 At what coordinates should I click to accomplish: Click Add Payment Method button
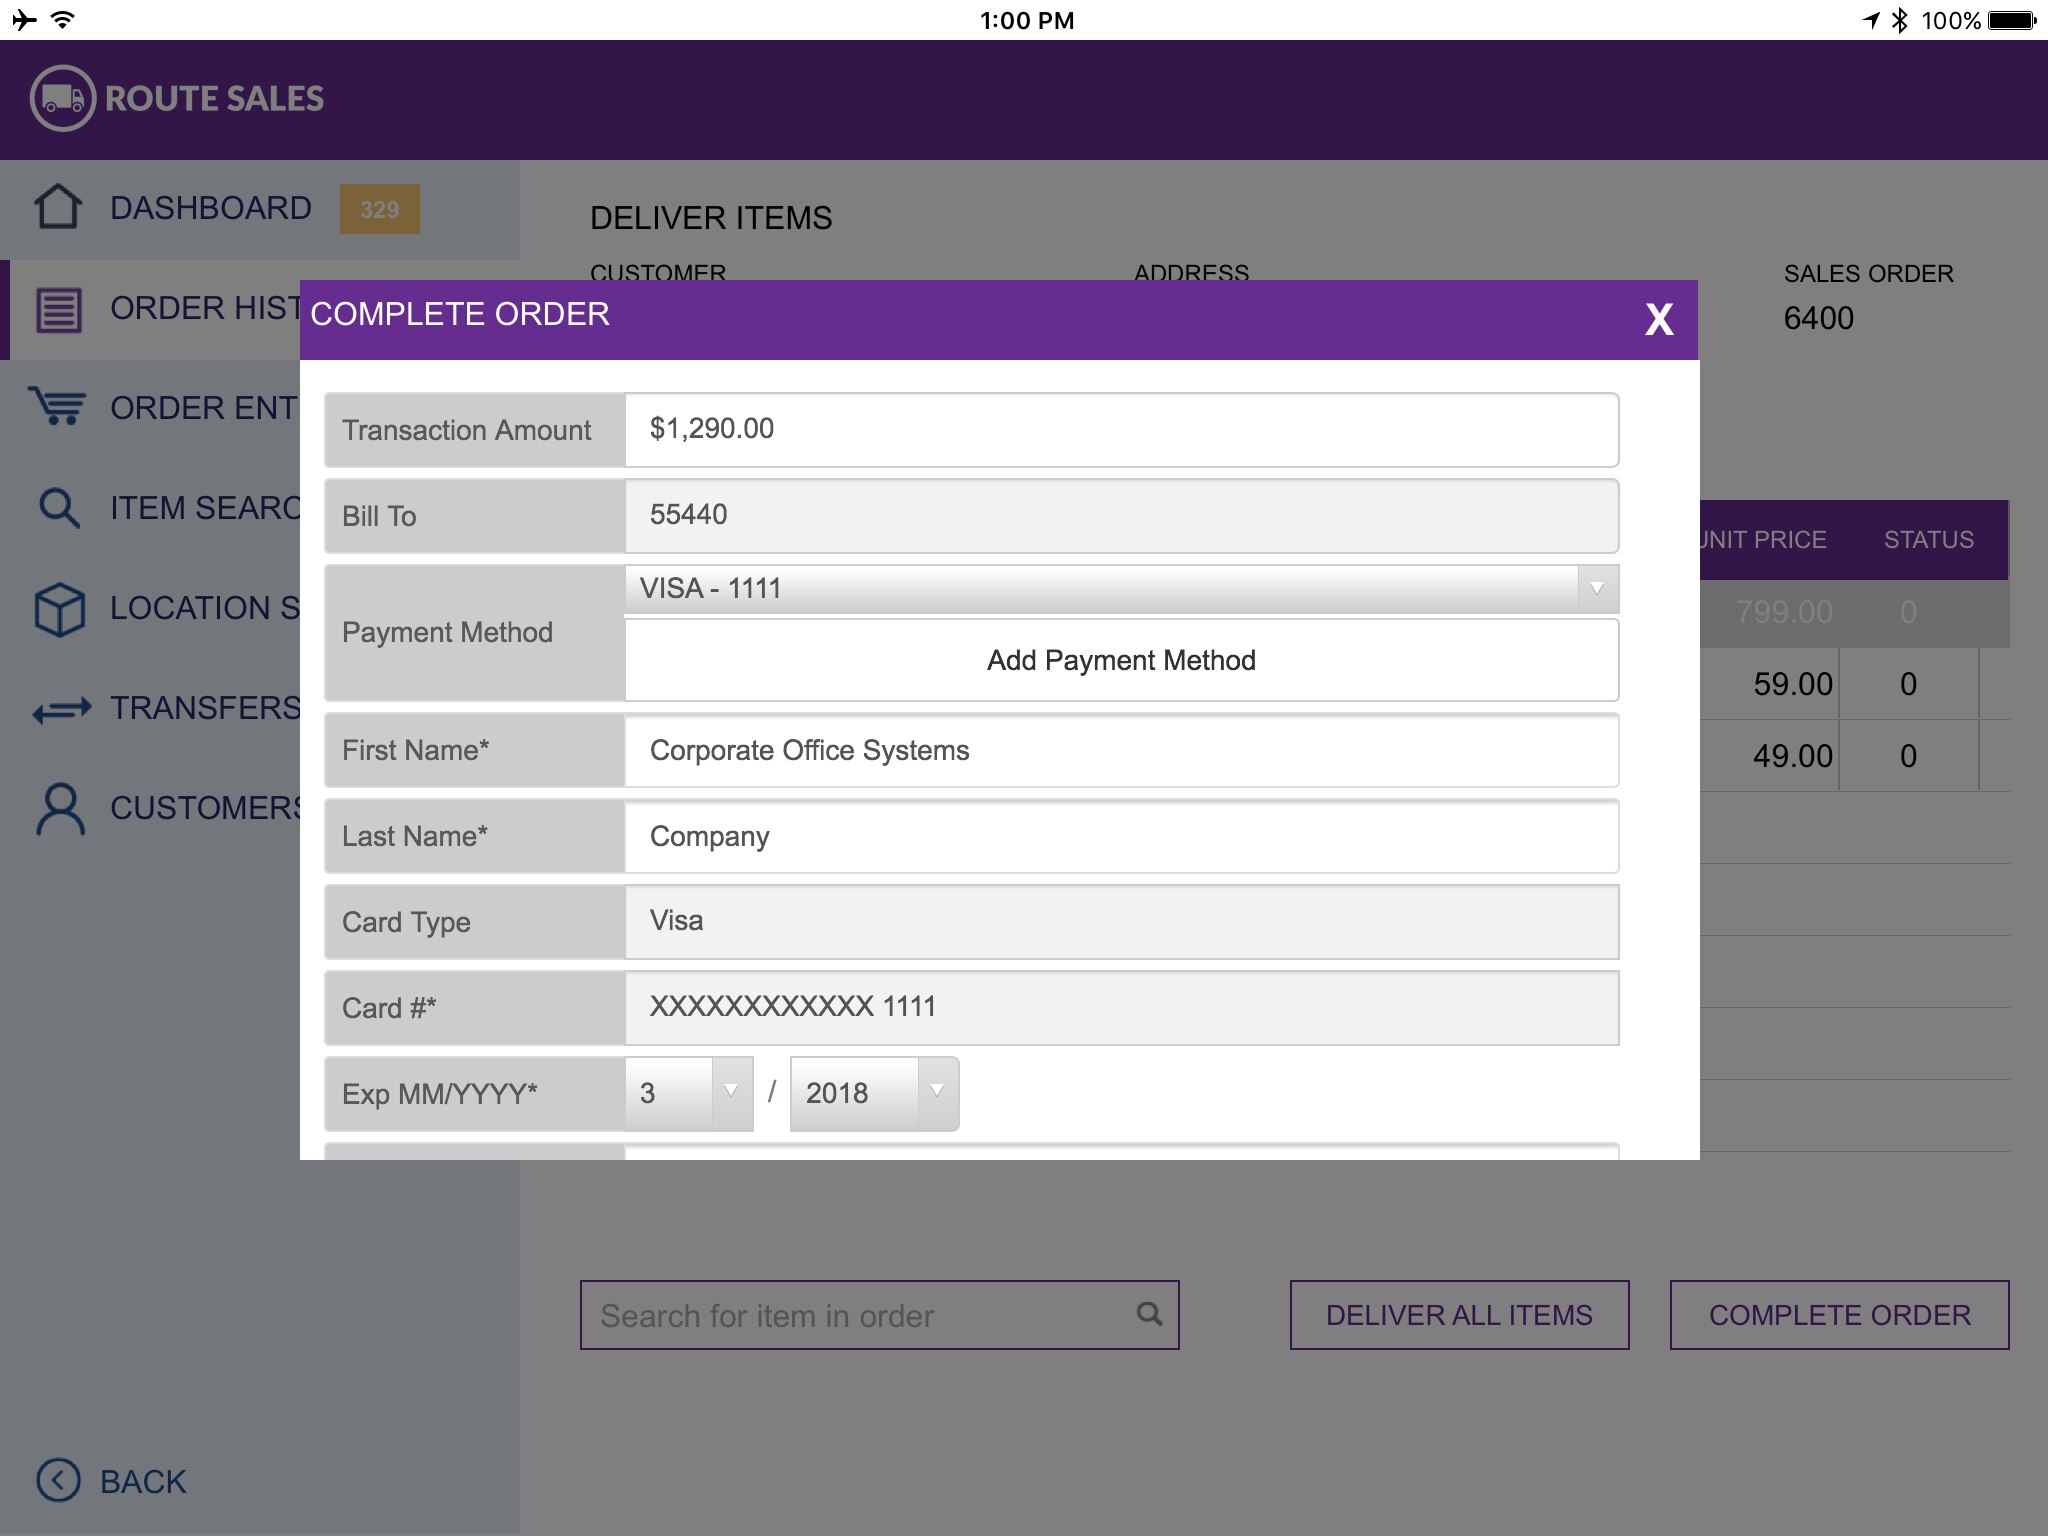coord(1121,660)
